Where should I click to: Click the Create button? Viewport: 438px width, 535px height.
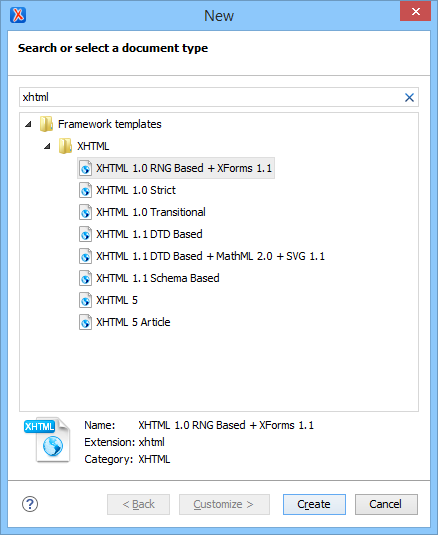tap(314, 504)
